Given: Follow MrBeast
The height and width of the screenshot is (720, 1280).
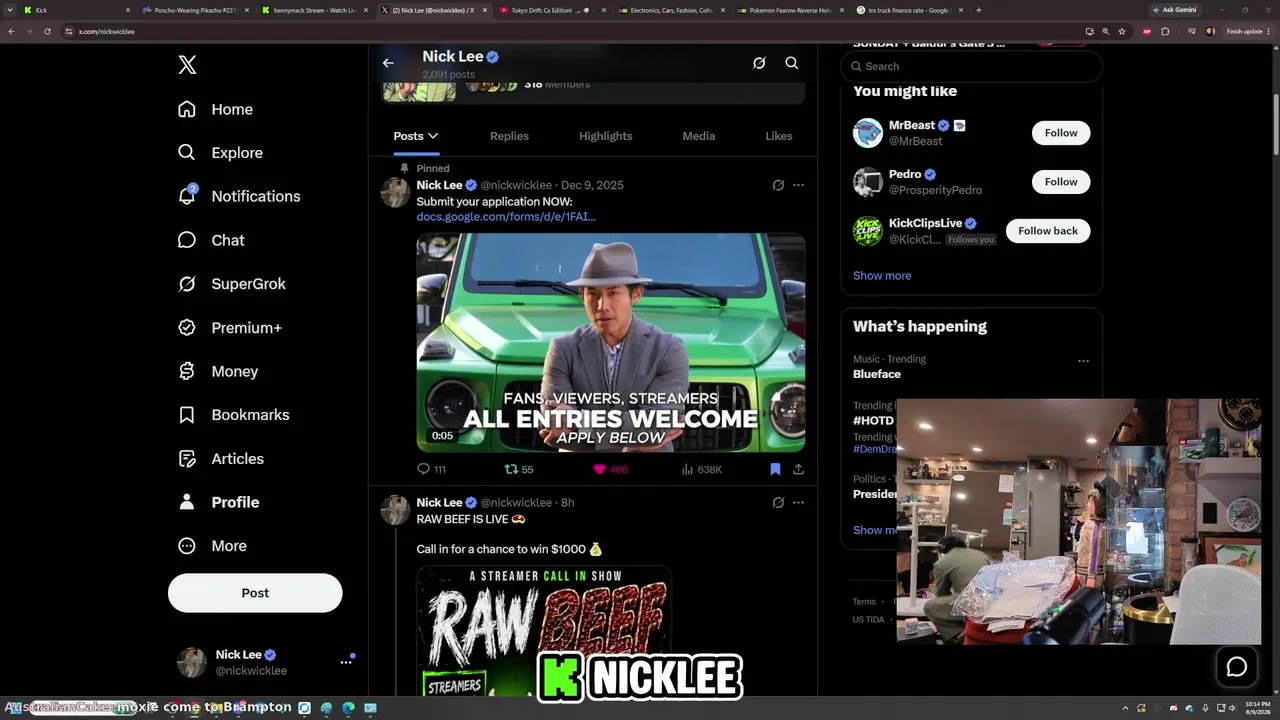Looking at the screenshot, I should (x=1061, y=133).
